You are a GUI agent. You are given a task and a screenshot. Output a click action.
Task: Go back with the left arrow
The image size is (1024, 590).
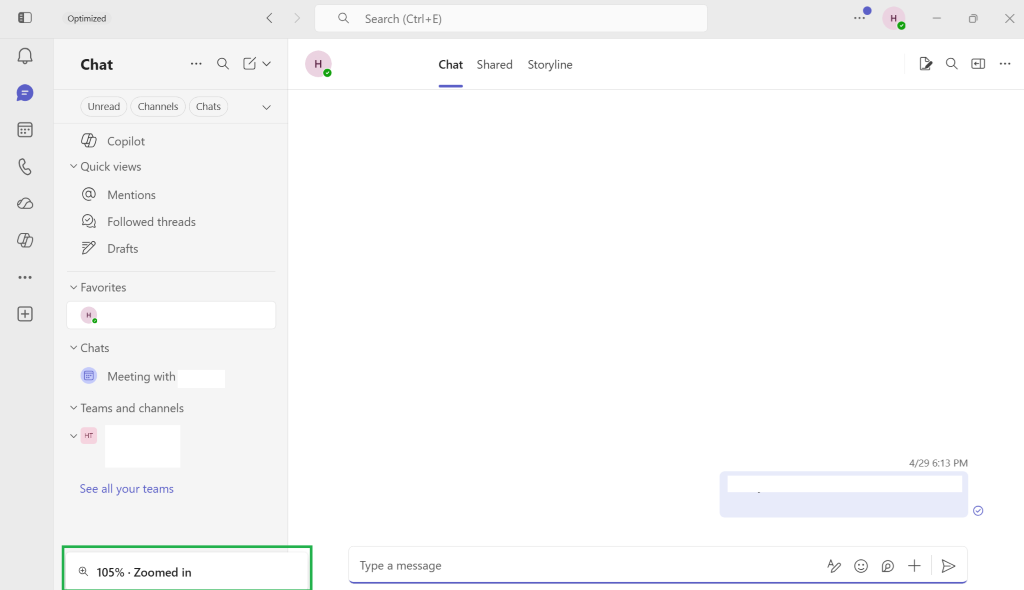point(269,18)
